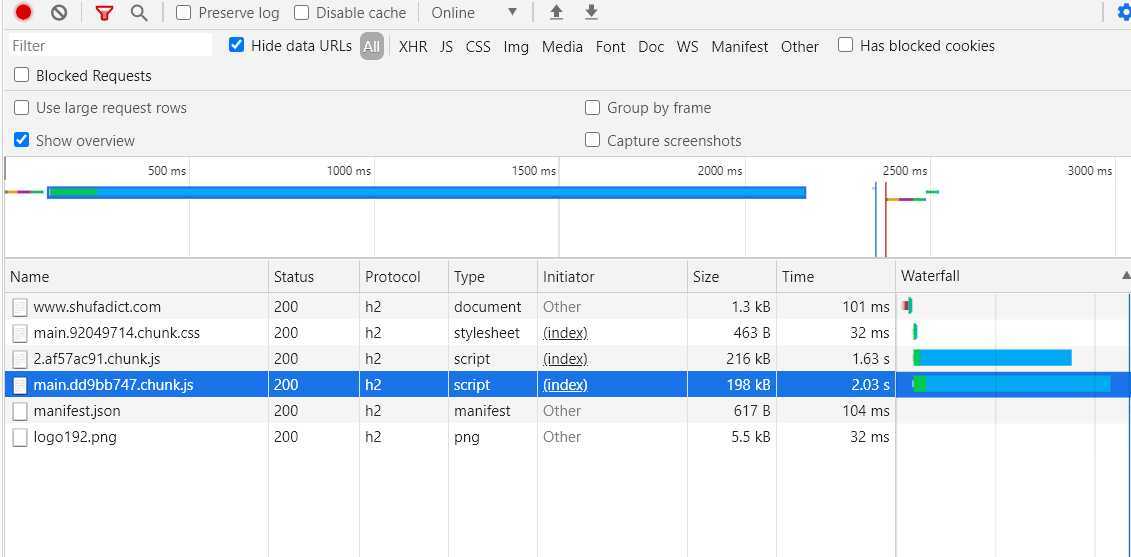The image size is (1131, 557).
Task: Filter requests by JS
Action: click(x=446, y=46)
